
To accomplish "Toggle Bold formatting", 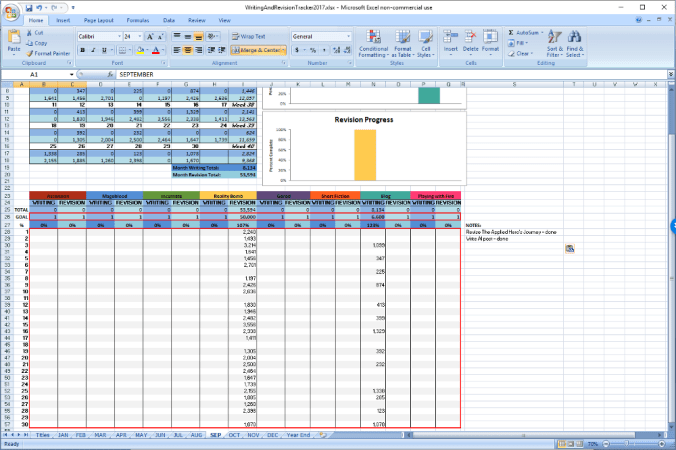I will pyautogui.click(x=82, y=49).
